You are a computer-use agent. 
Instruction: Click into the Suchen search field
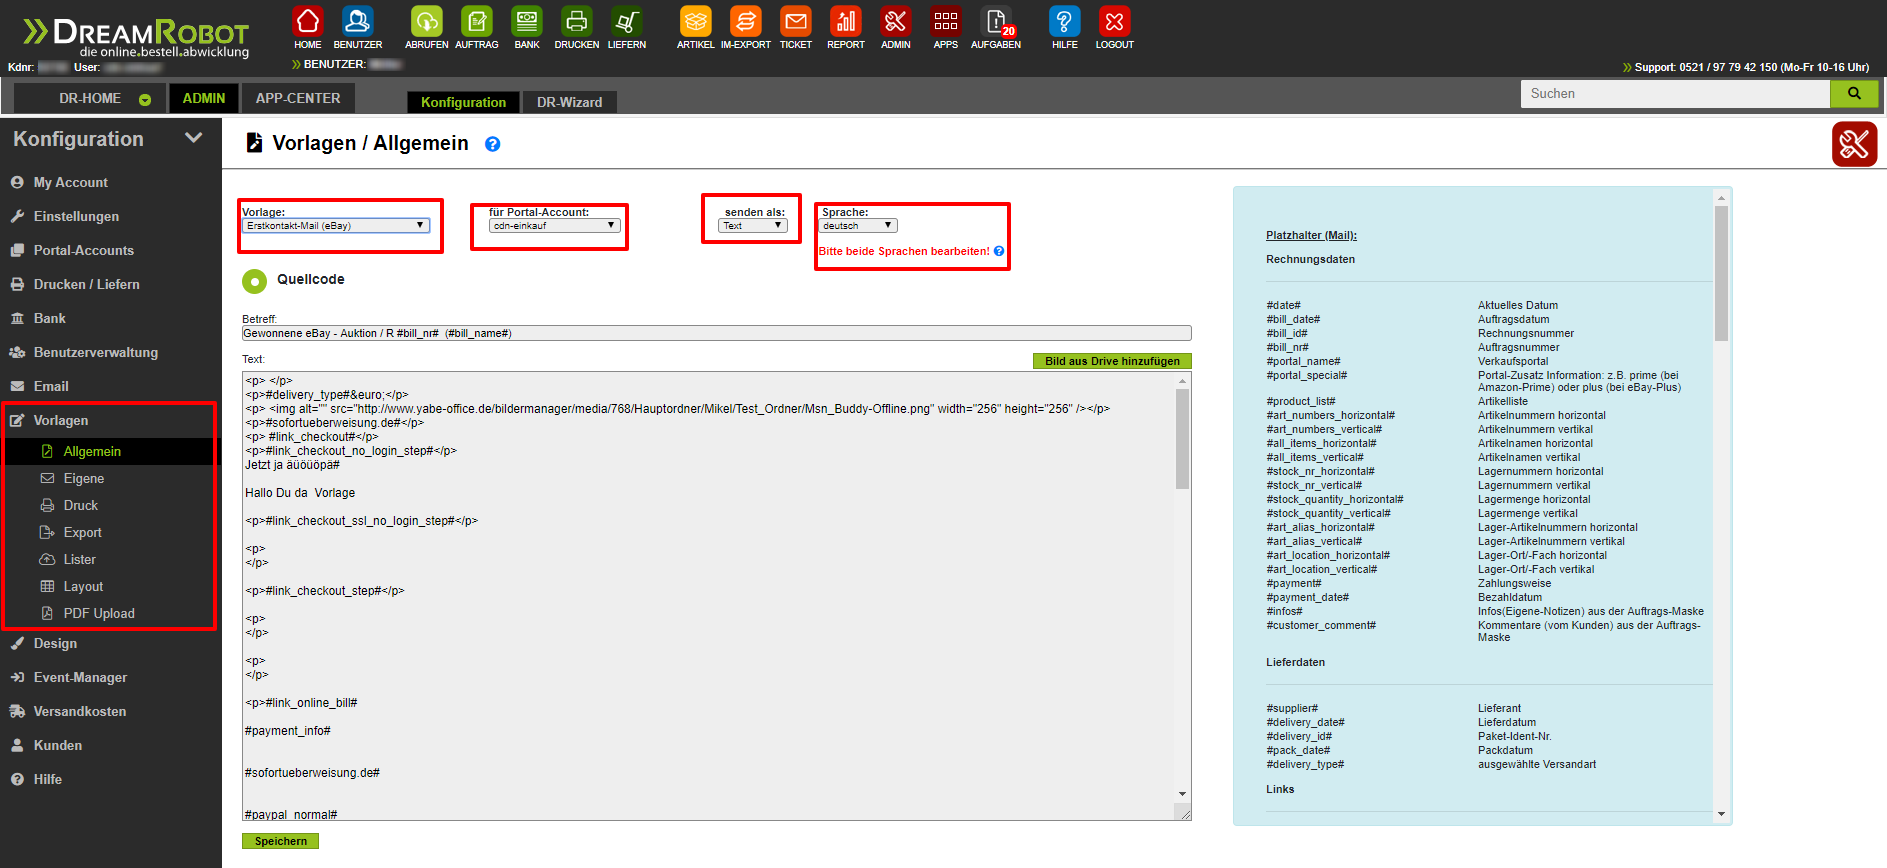tap(1675, 93)
